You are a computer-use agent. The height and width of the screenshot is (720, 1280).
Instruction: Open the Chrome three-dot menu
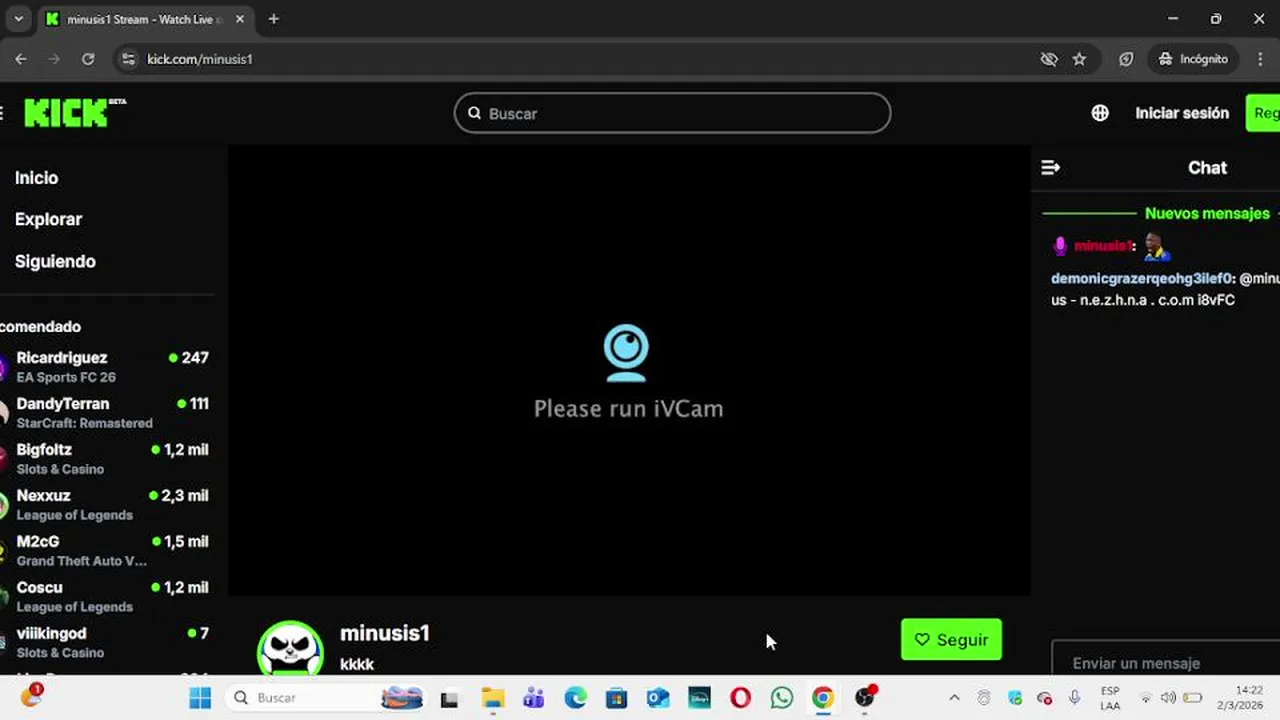click(1260, 59)
